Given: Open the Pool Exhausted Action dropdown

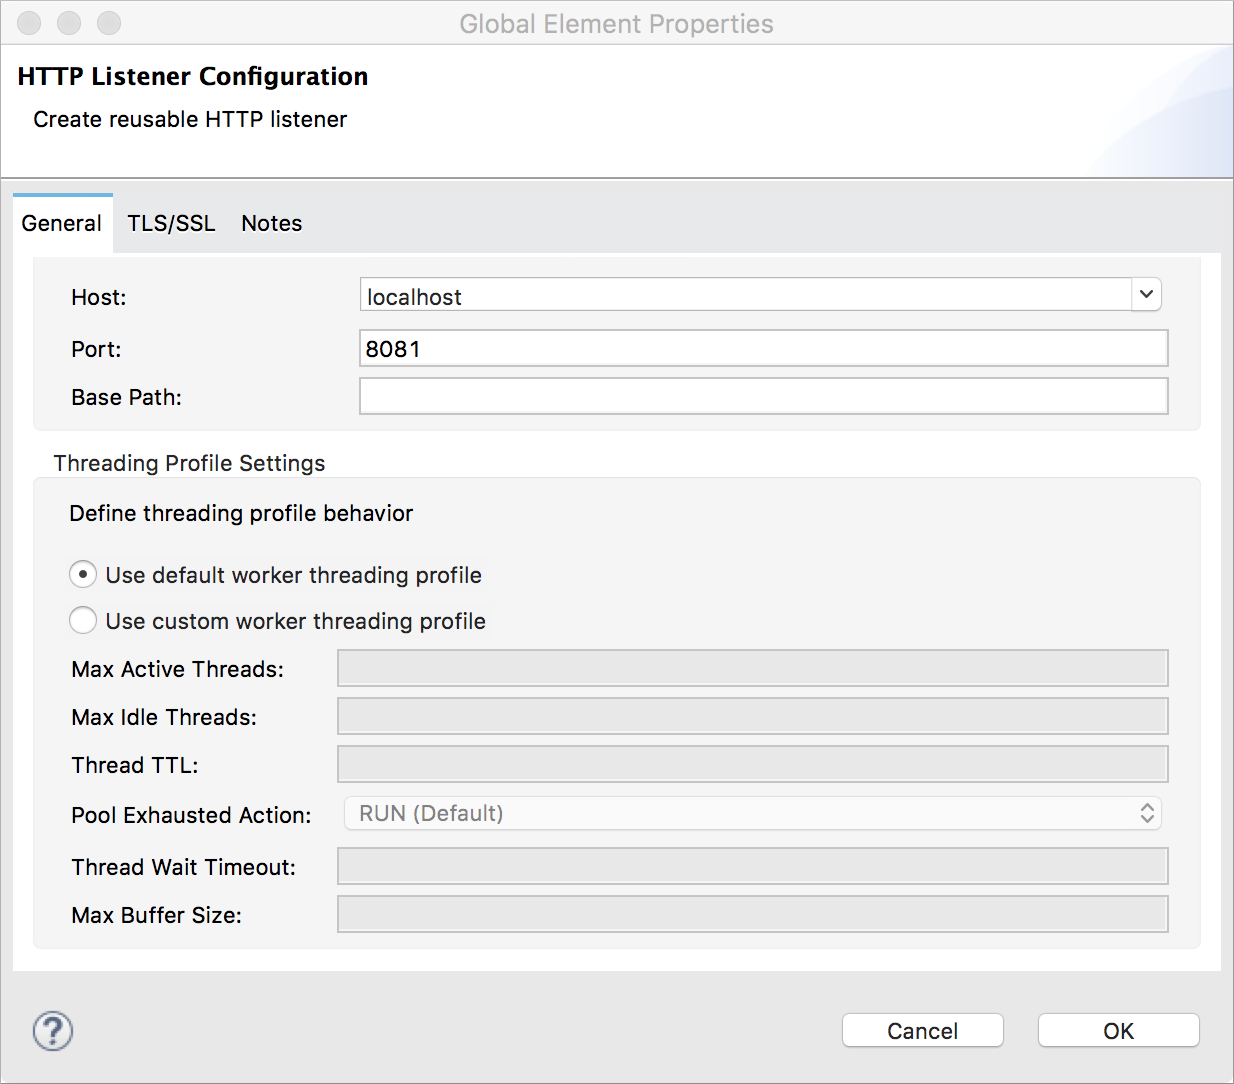Looking at the screenshot, I should 752,814.
